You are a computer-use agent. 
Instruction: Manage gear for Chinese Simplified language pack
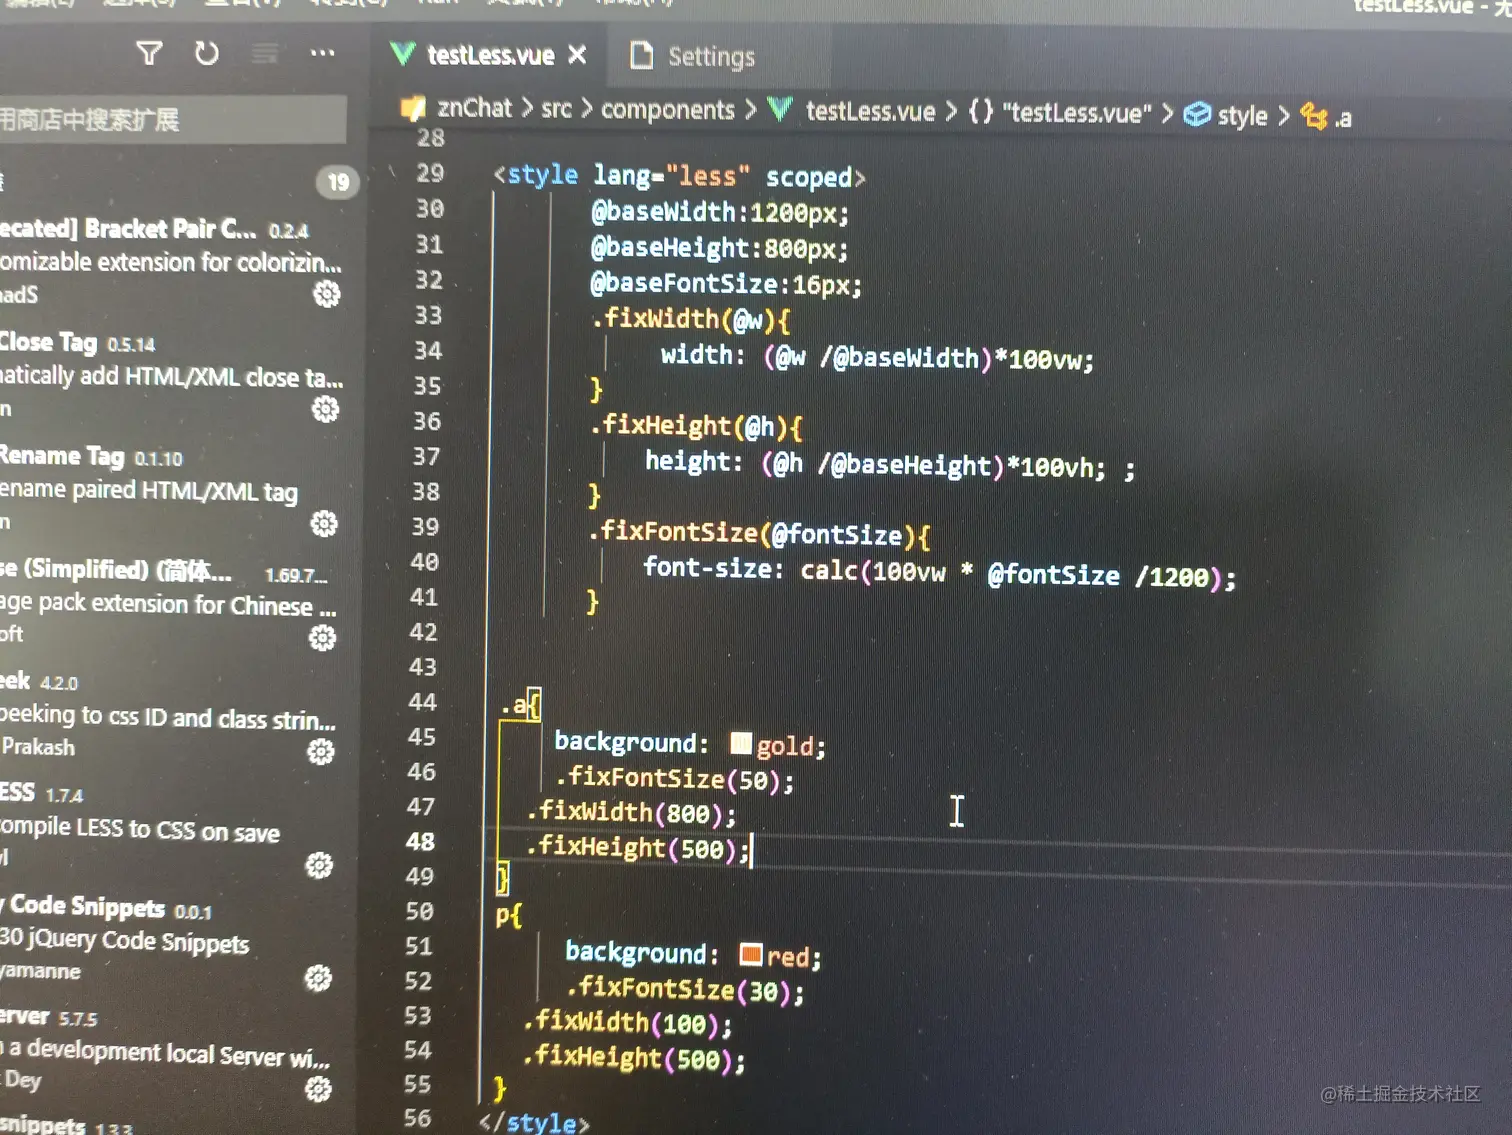pos(322,638)
